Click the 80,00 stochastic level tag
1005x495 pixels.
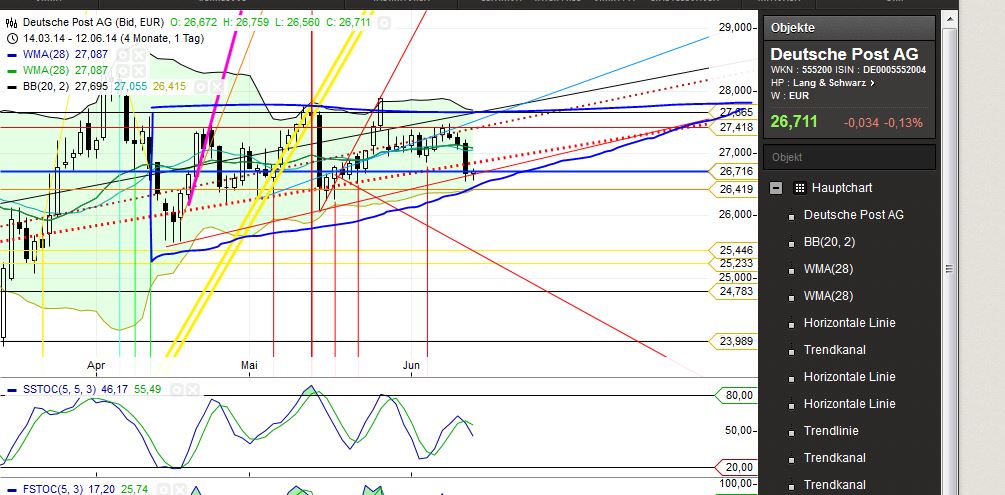pos(738,396)
